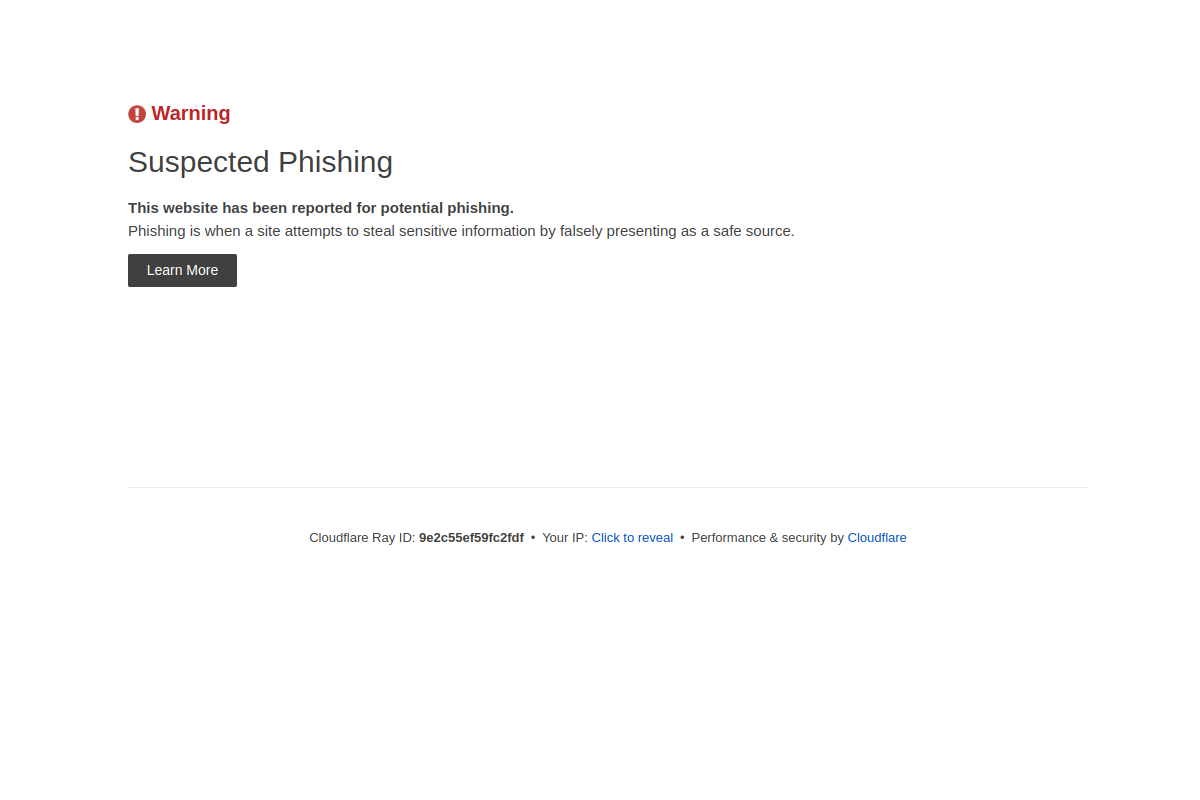This screenshot has height=800, width=1200.
Task: Click the blue Cloudflare hyperlink text
Action: (877, 537)
